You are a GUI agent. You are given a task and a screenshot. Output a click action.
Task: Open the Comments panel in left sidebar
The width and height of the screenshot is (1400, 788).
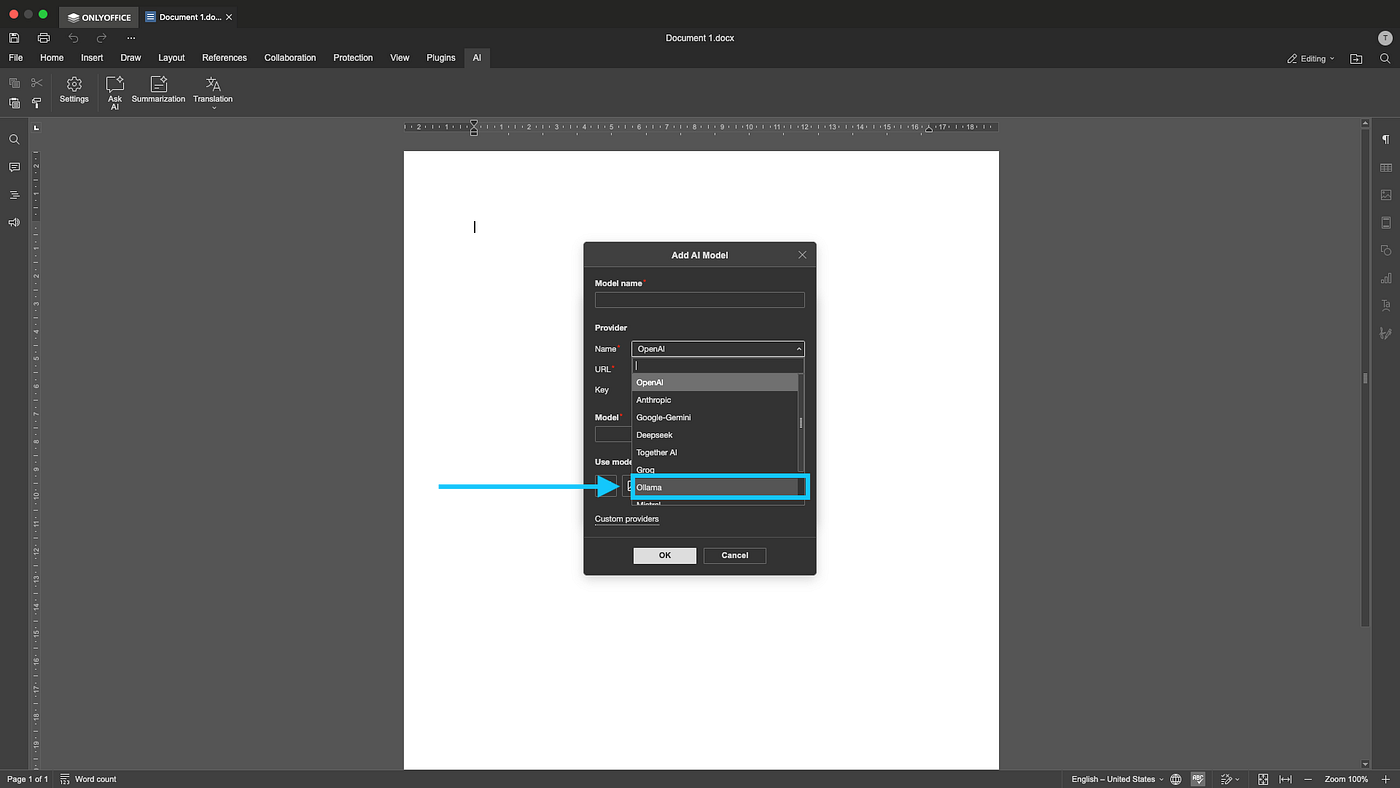pos(14,167)
